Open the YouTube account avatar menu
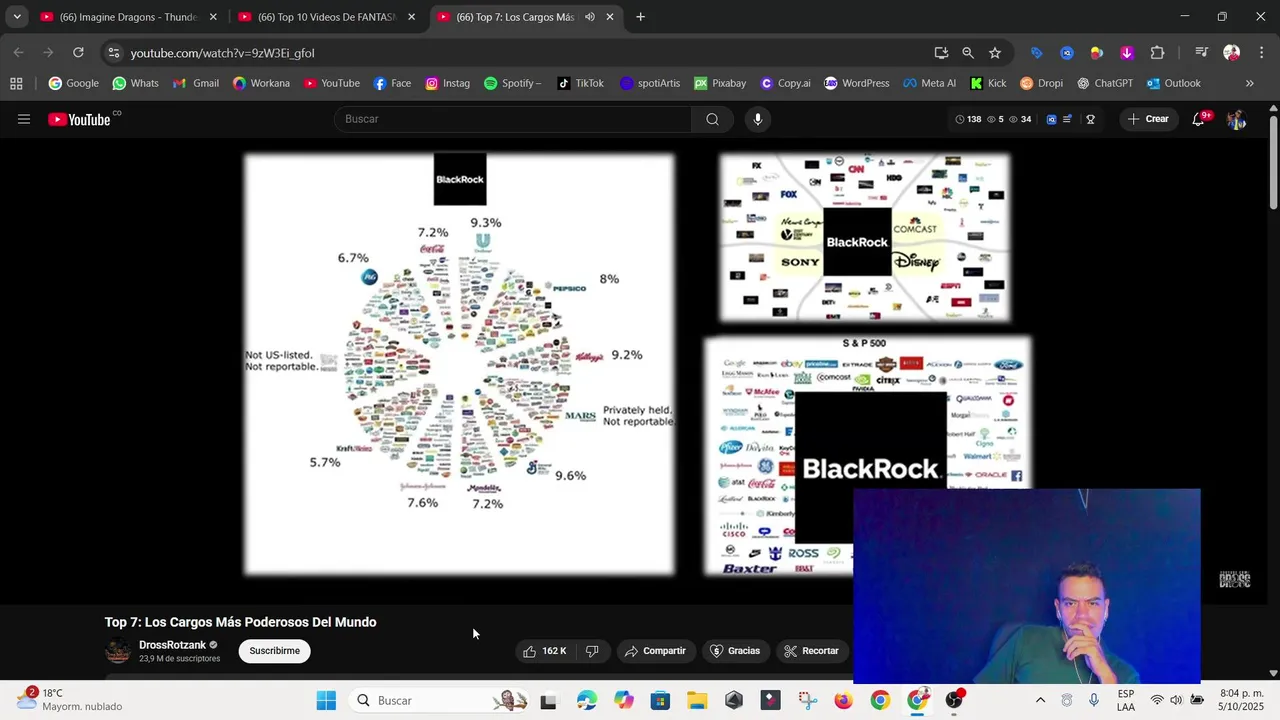1280x720 pixels. point(1236,120)
